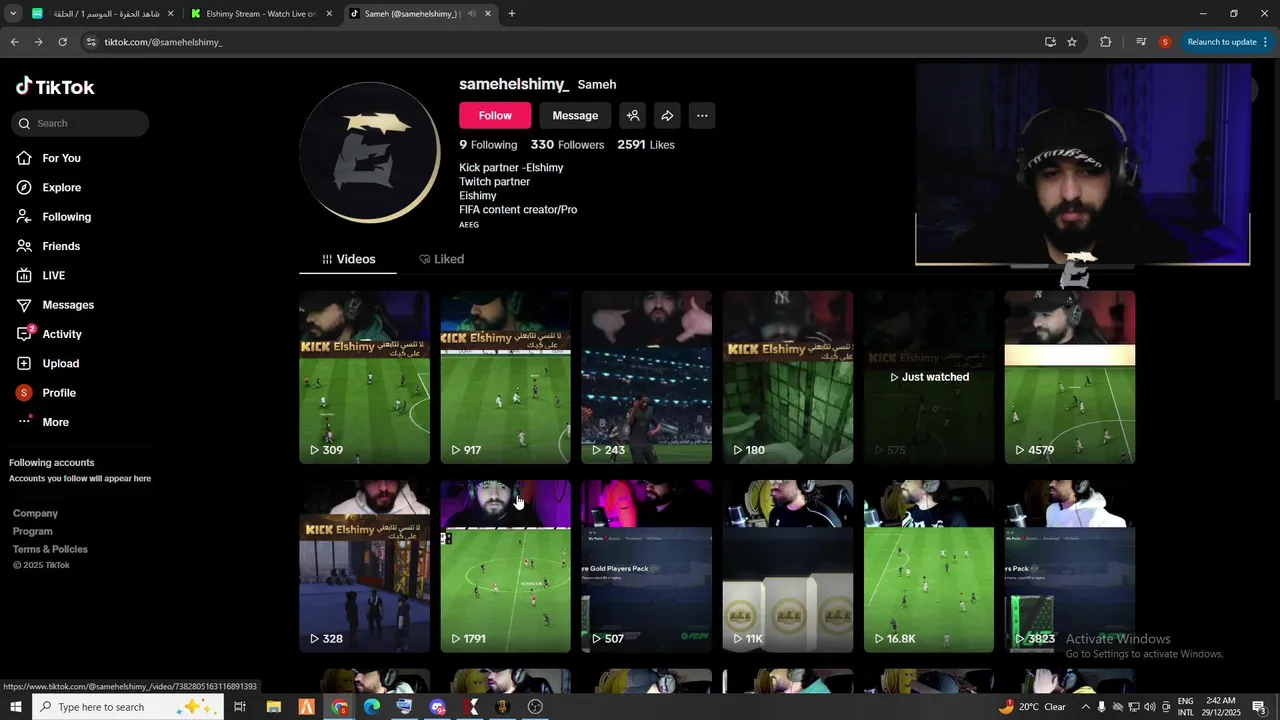The image size is (1280, 720).
Task: Open Microsoft Edge from the taskbar
Action: [372, 707]
